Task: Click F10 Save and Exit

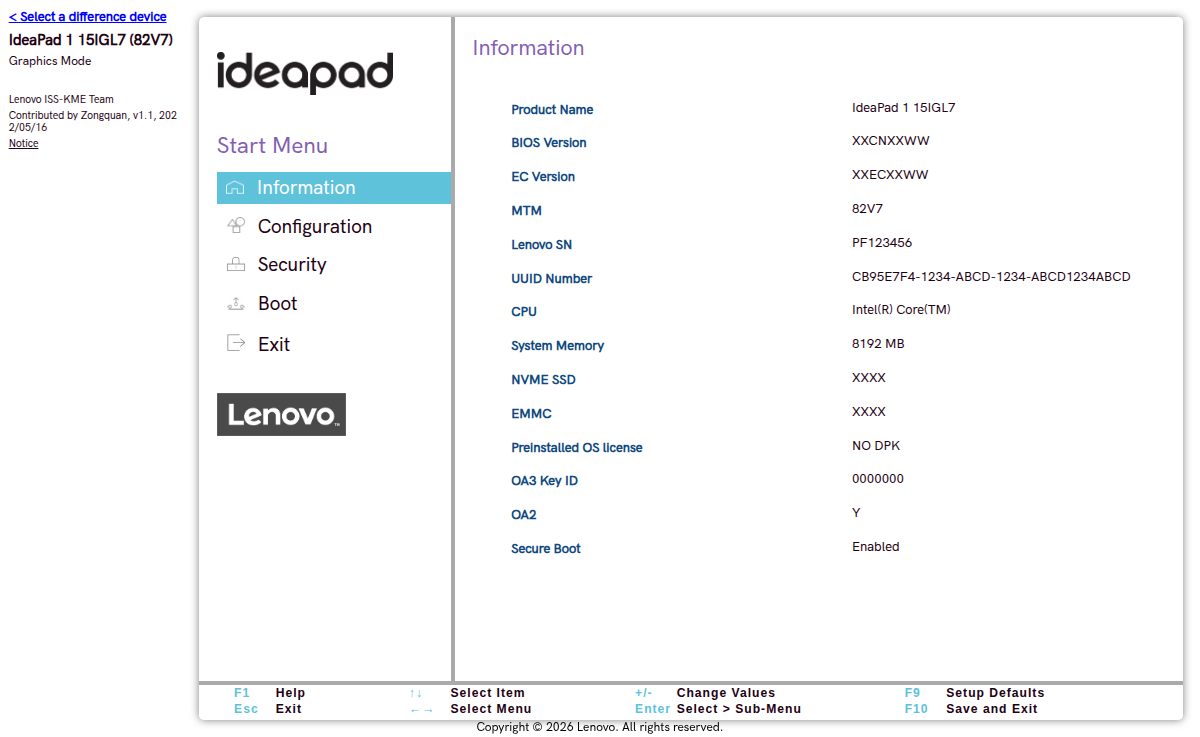Action: click(x=971, y=709)
